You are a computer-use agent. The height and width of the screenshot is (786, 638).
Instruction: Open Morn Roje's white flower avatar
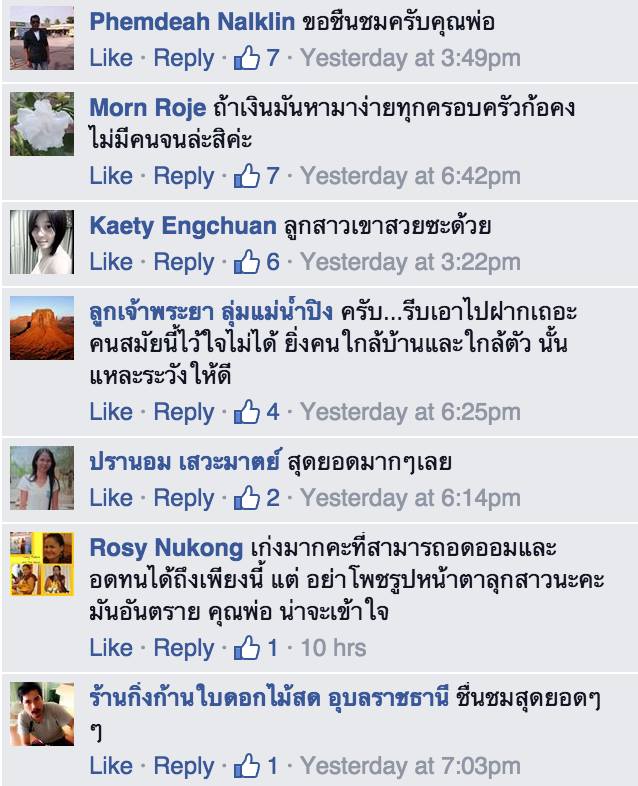click(42, 124)
